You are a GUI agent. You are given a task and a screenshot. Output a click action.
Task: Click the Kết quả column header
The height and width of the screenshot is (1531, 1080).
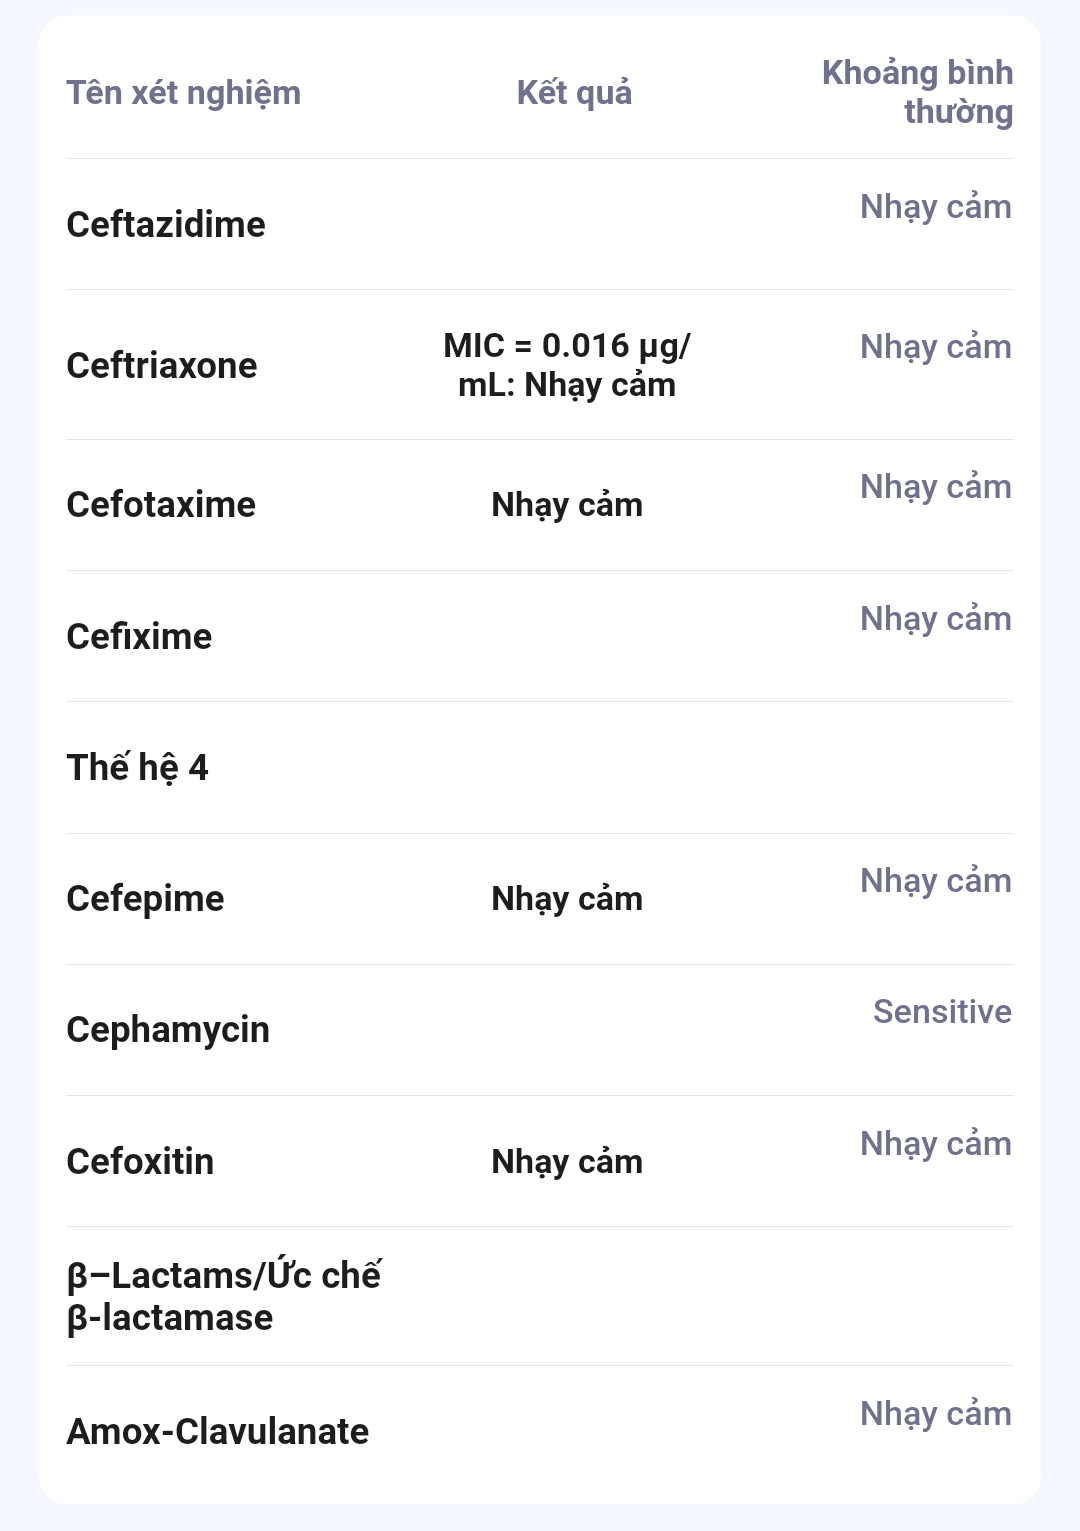point(574,93)
